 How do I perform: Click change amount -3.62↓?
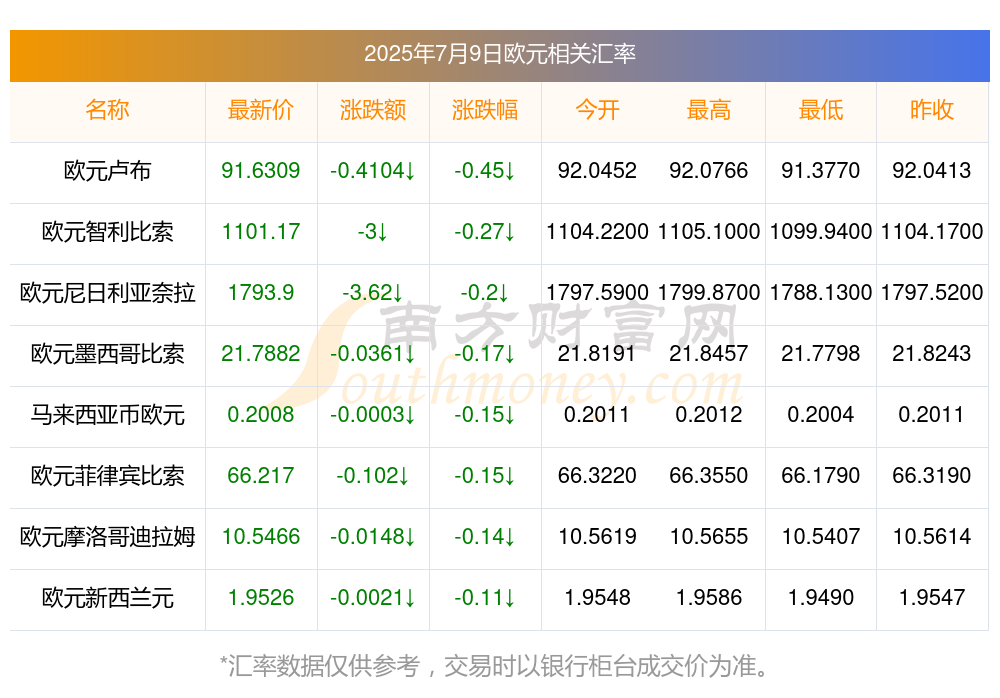pos(373,292)
